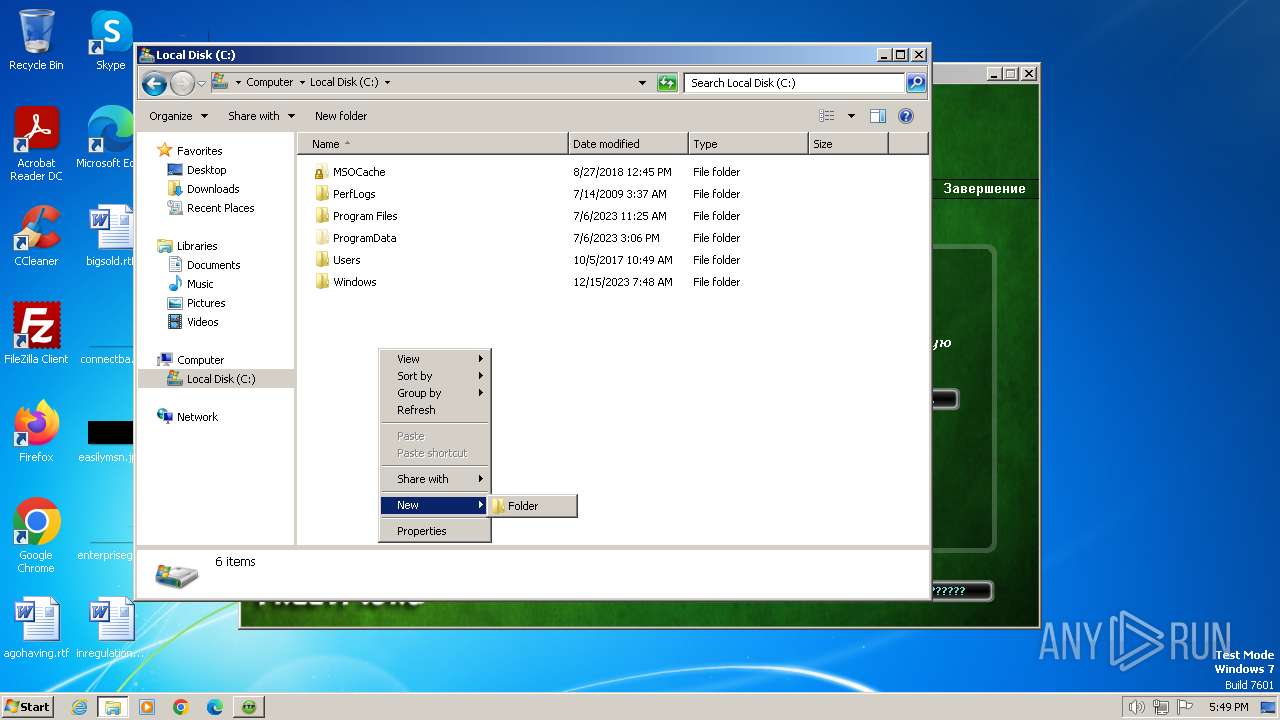The width and height of the screenshot is (1280, 720).
Task: Open the Group by submenu
Action: [435, 393]
